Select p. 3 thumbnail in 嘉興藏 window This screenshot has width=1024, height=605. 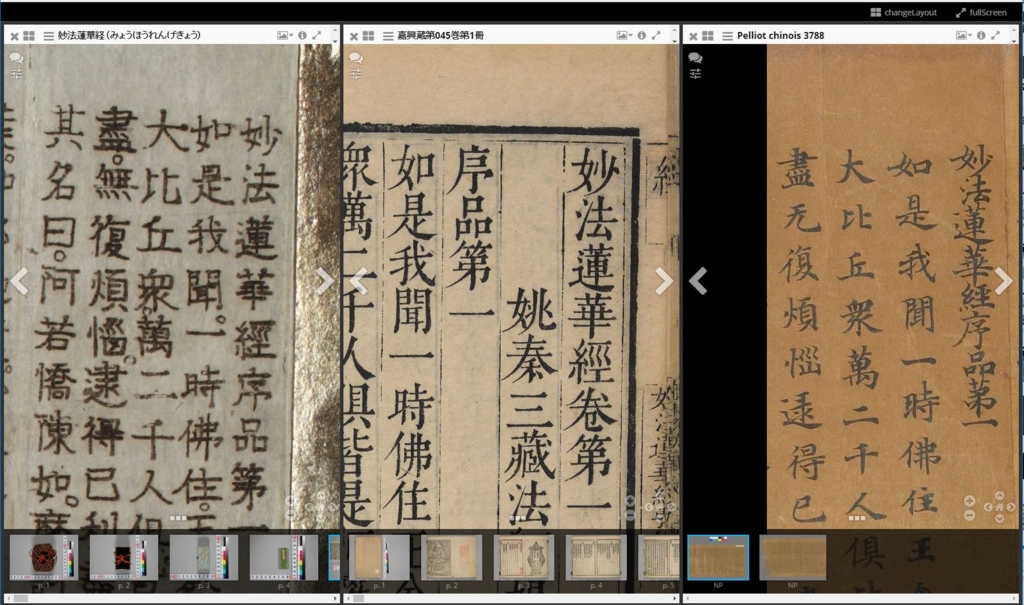coord(524,558)
